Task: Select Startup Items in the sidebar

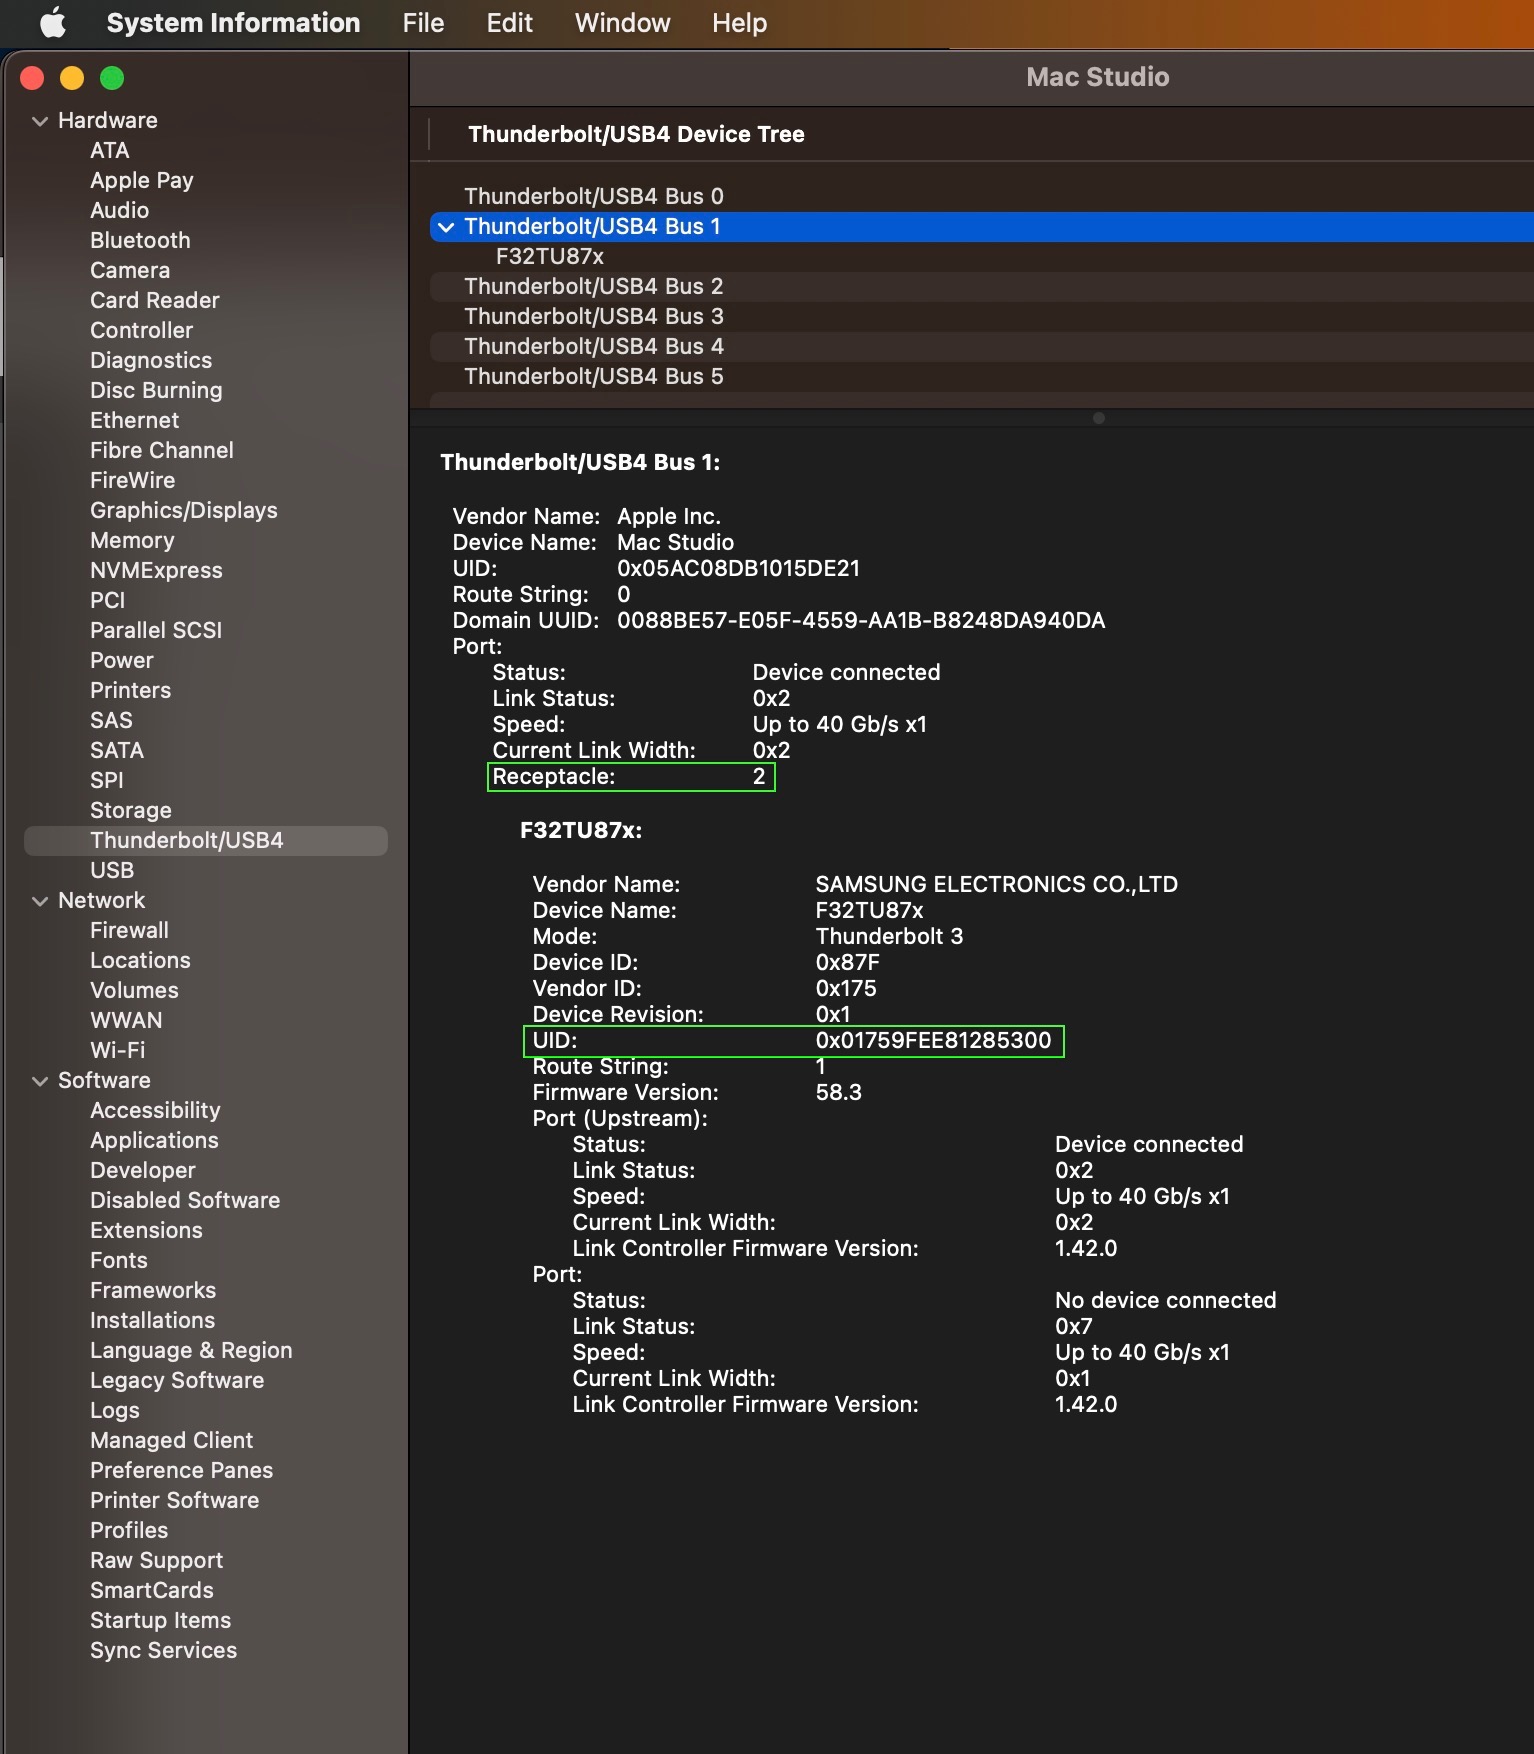Action: click(160, 1620)
